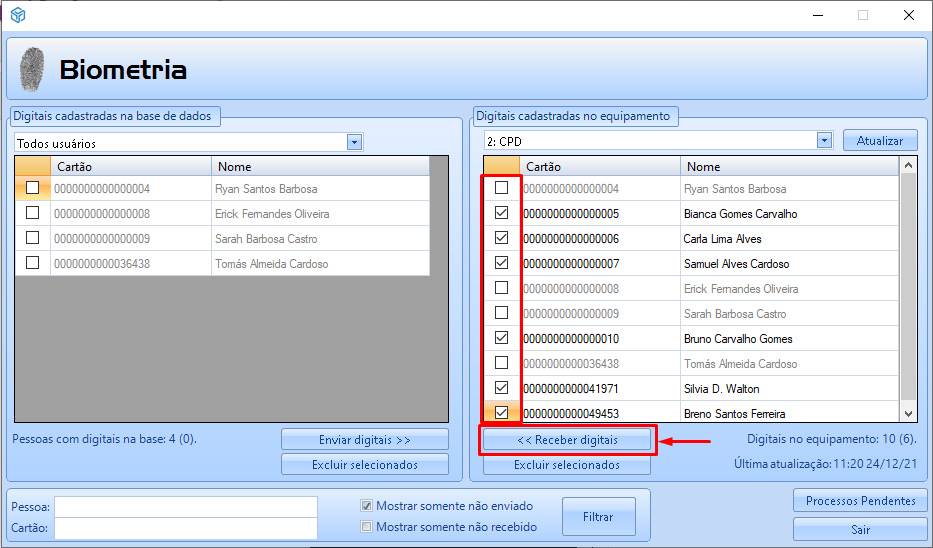Click 'Enviar digitais >>' button
The height and width of the screenshot is (548, 933).
365,440
